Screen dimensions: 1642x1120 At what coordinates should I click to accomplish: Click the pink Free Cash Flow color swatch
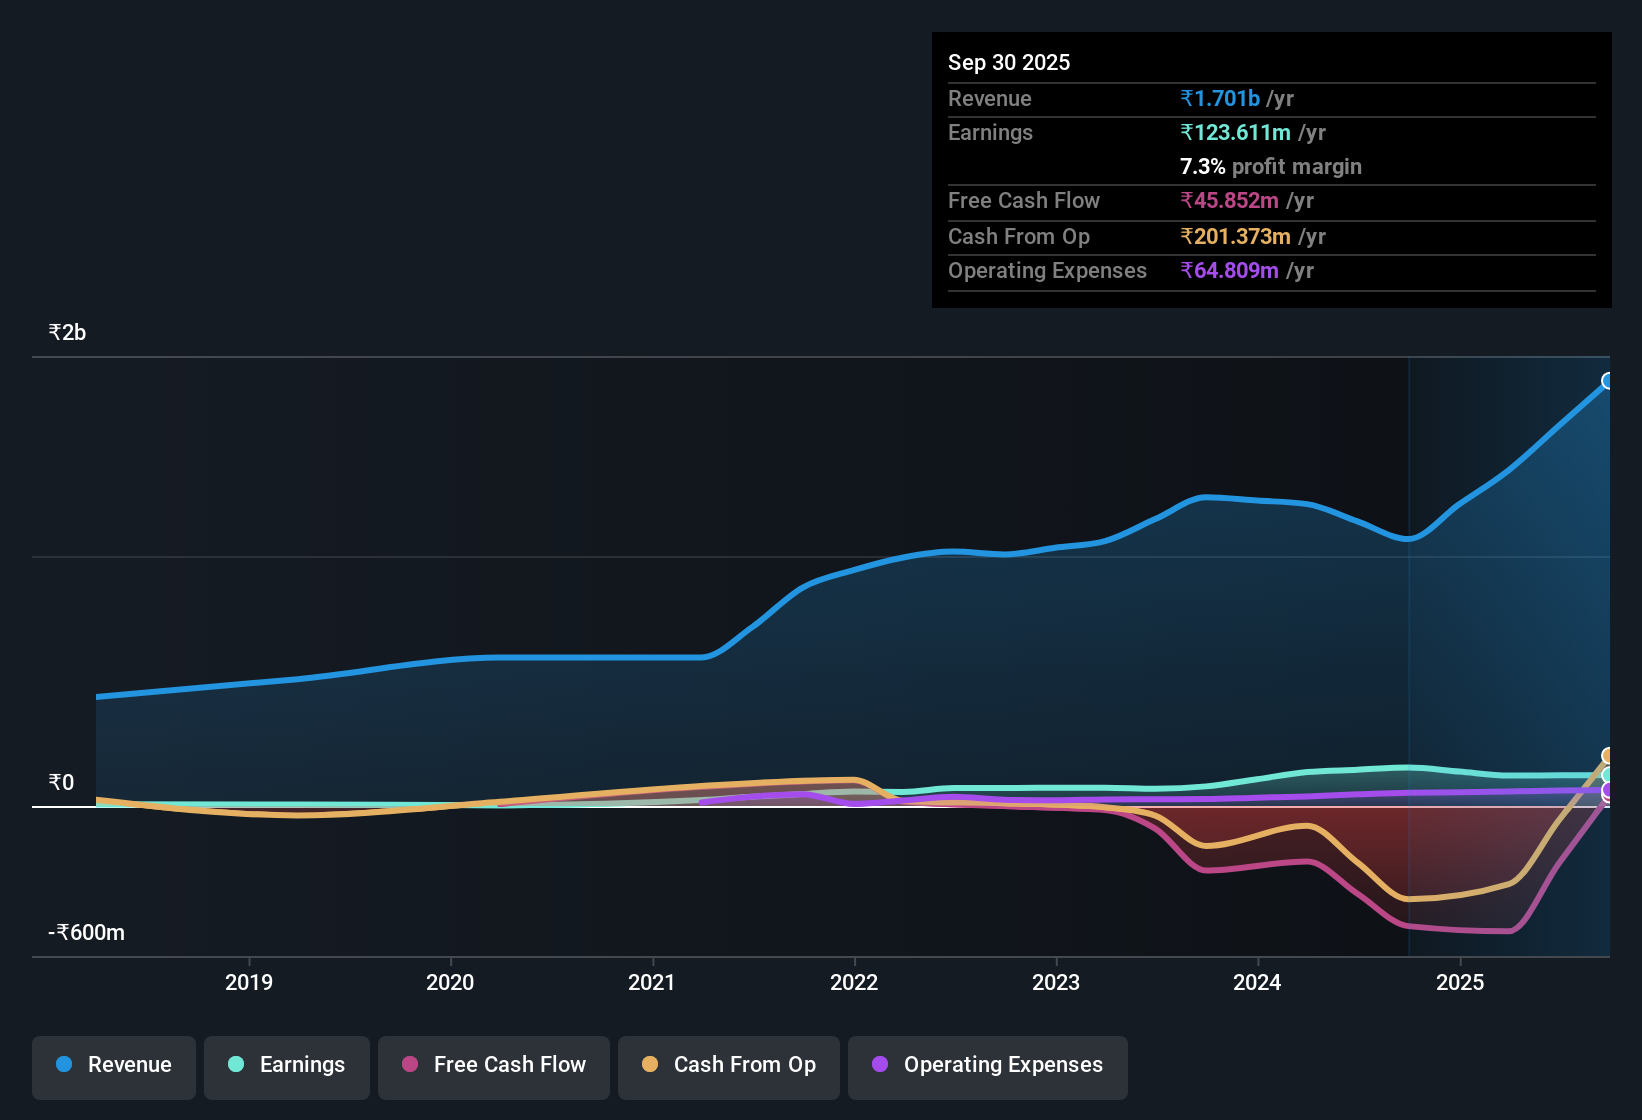[x=410, y=1065]
